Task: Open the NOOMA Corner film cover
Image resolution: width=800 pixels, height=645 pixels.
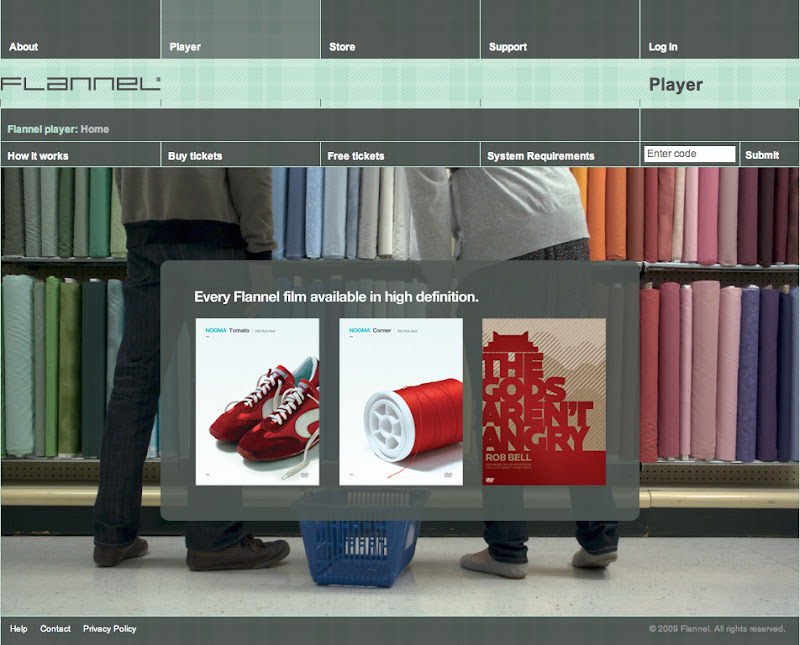Action: coord(401,402)
